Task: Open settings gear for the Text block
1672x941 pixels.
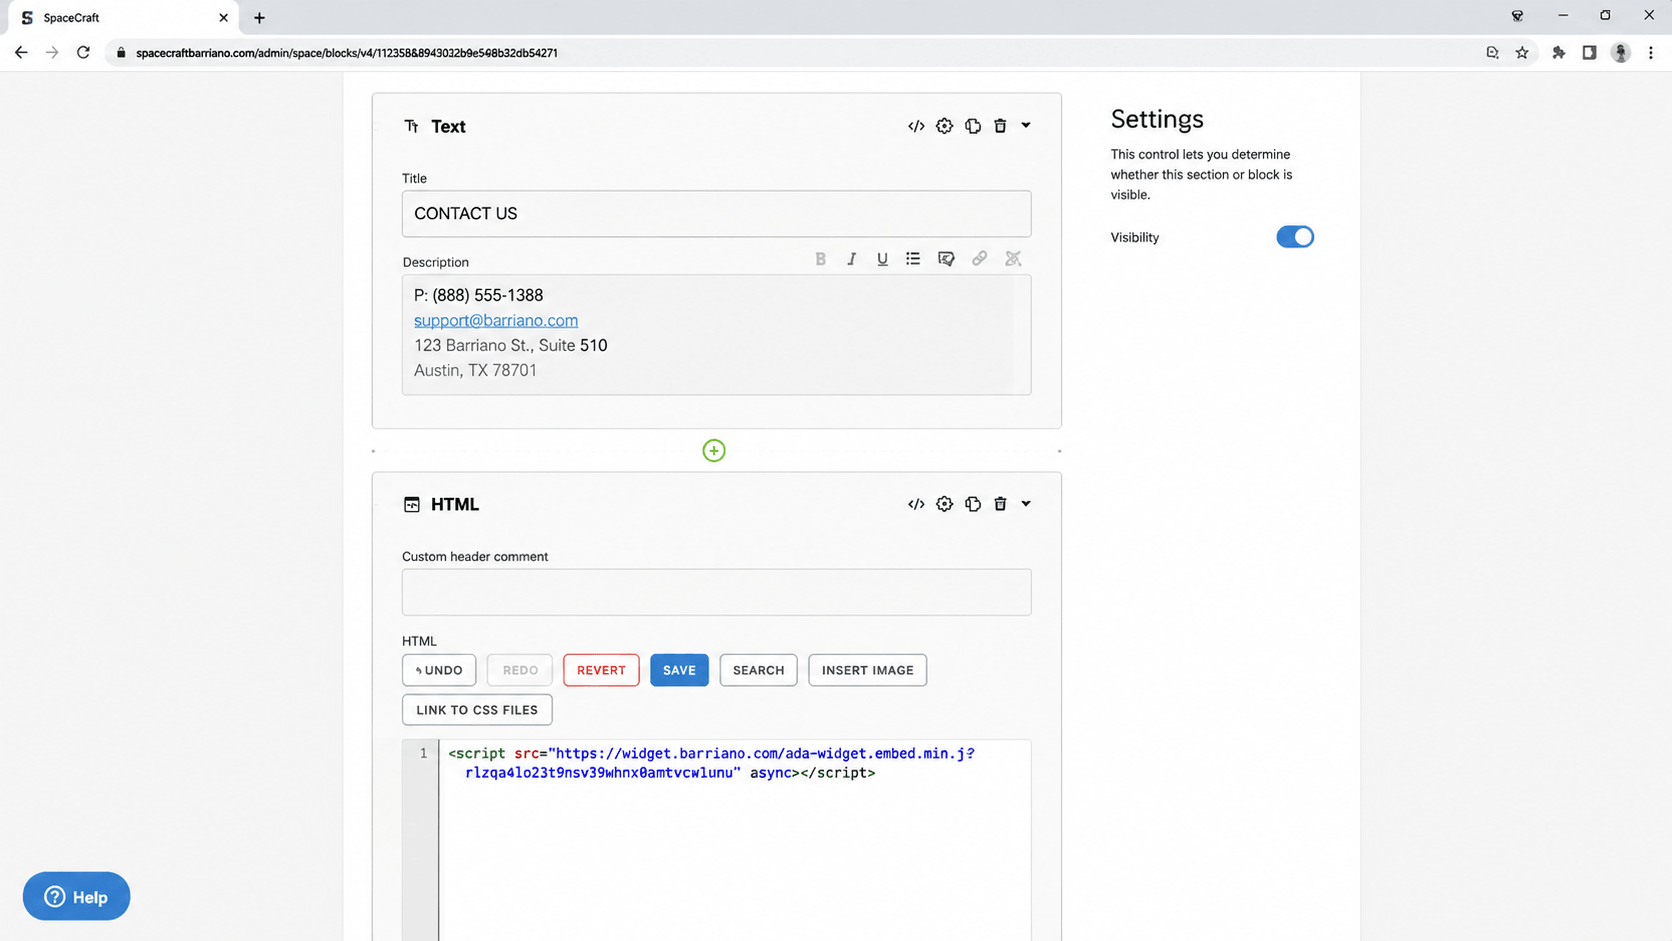Action: pyautogui.click(x=944, y=126)
